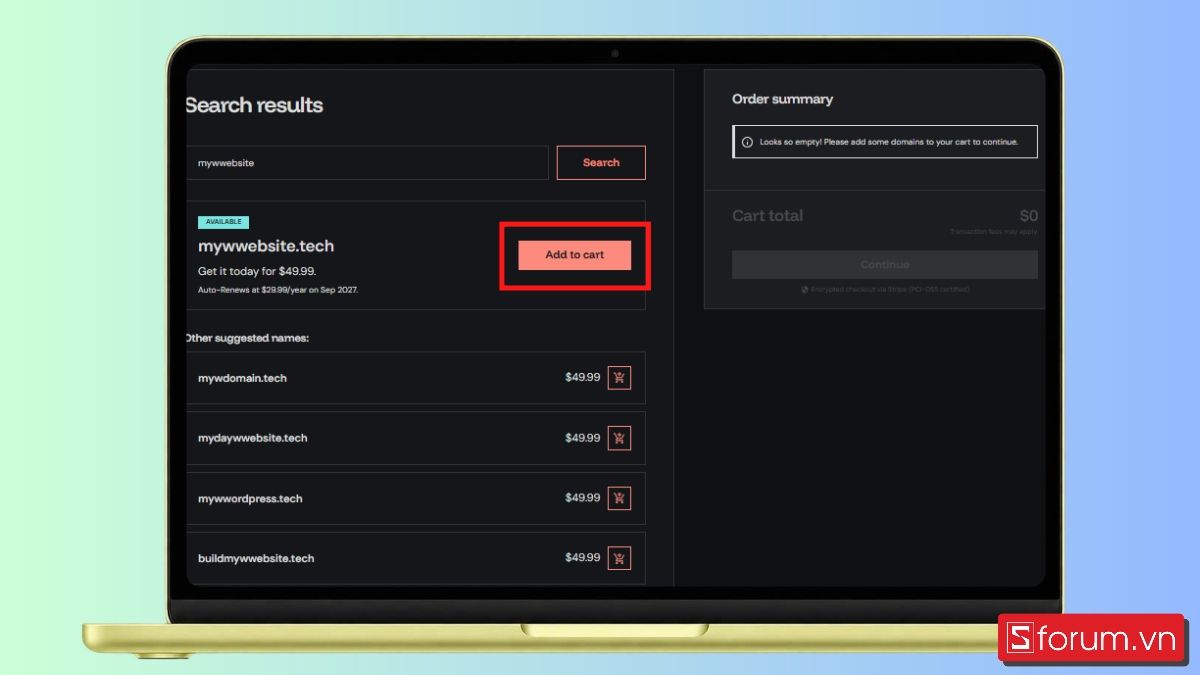Add mywwebsite.tech to cart

coord(575,255)
